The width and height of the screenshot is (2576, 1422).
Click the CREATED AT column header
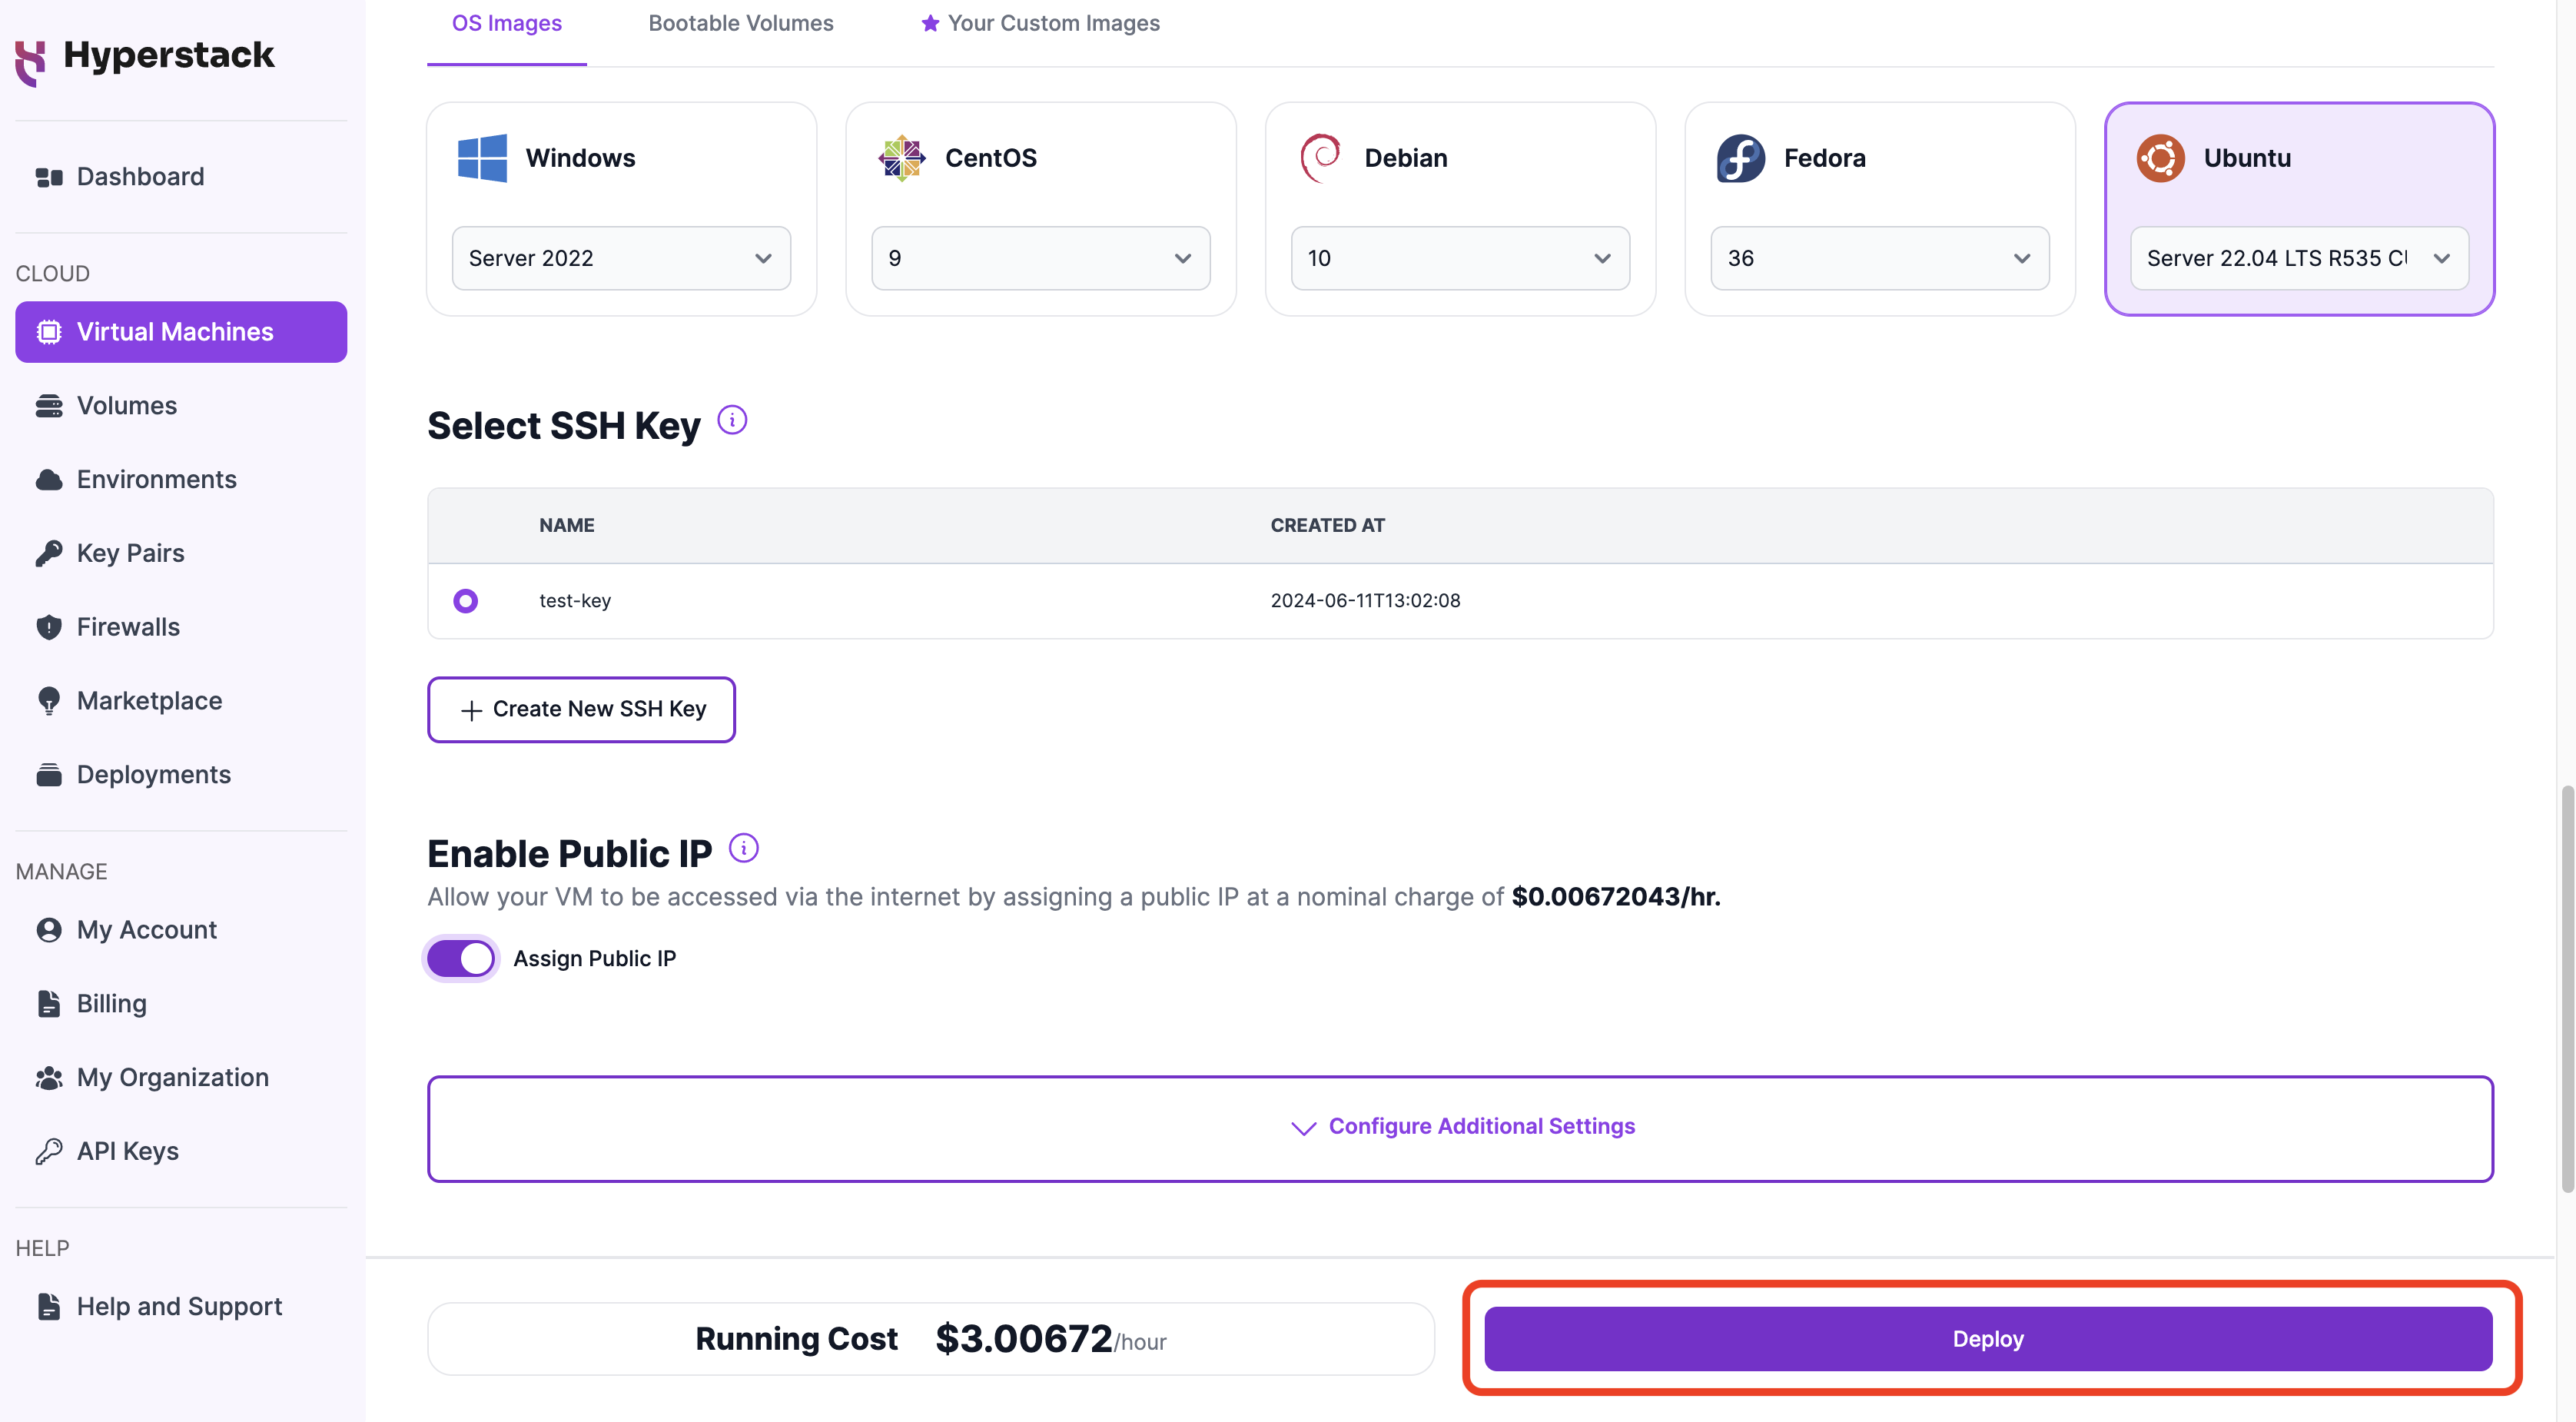point(1327,525)
